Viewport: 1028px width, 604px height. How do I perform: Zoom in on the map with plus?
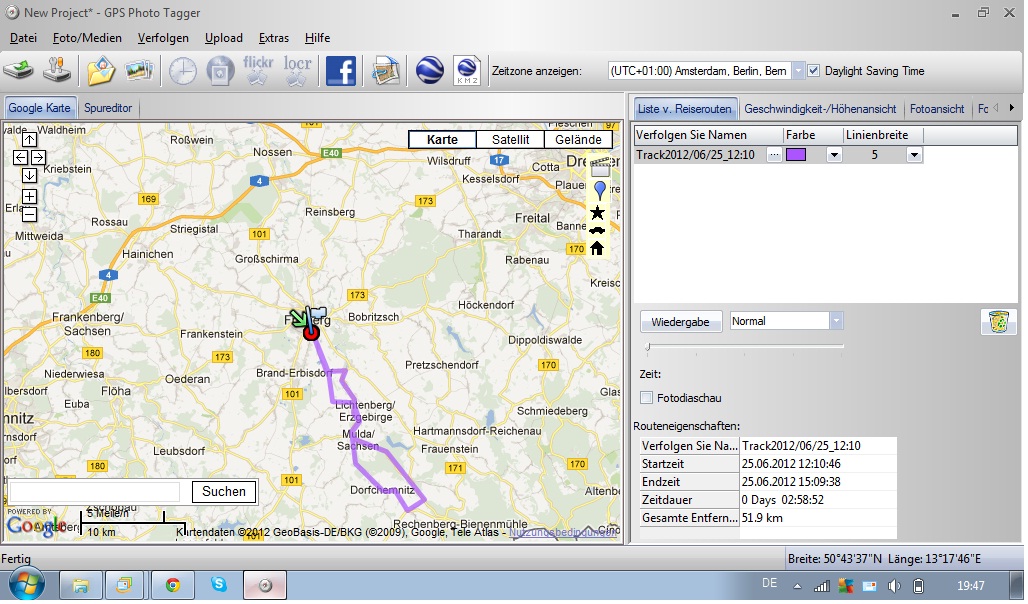(x=30, y=196)
